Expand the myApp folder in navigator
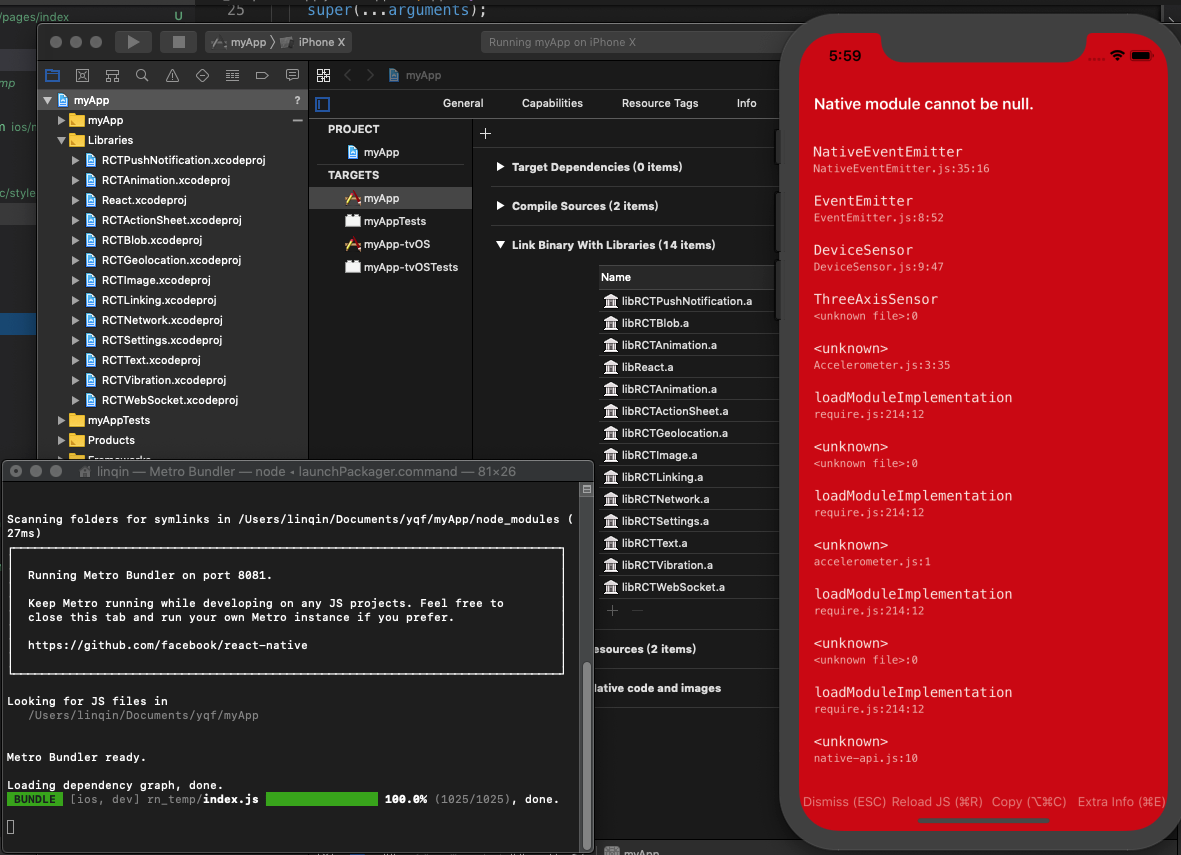The height and width of the screenshot is (855, 1181). click(61, 121)
